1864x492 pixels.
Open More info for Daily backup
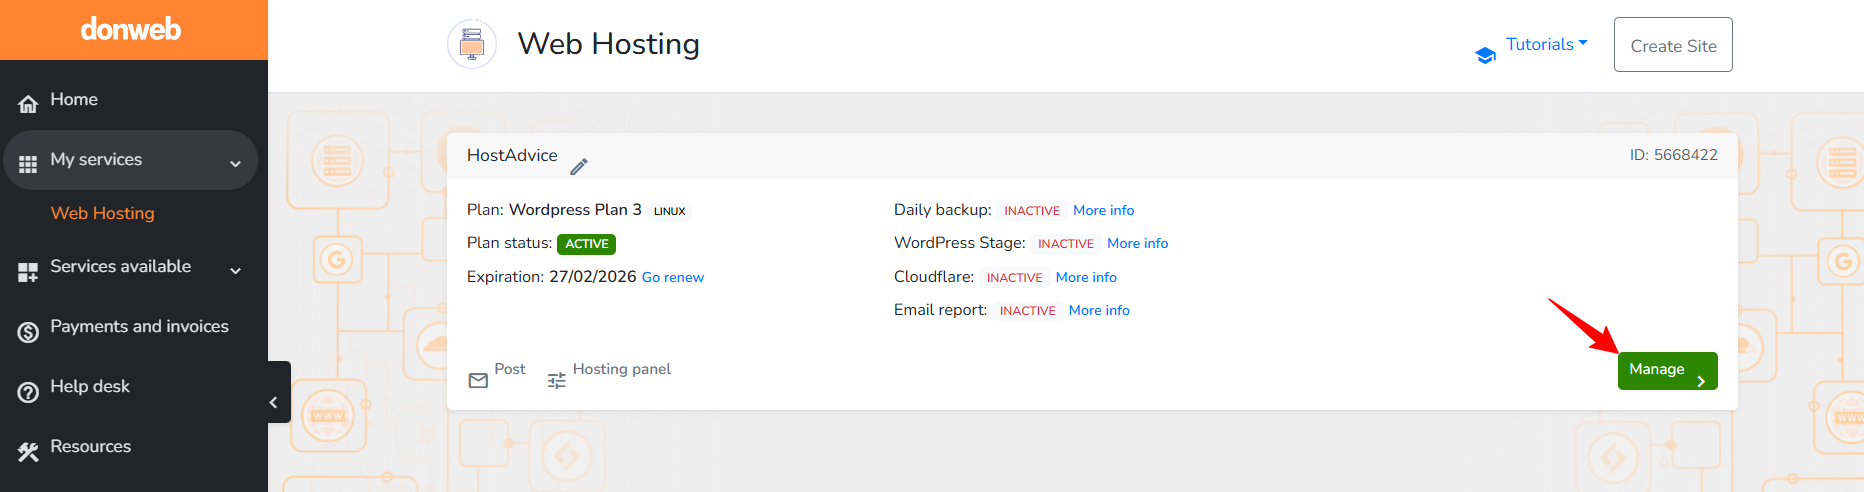(1103, 210)
